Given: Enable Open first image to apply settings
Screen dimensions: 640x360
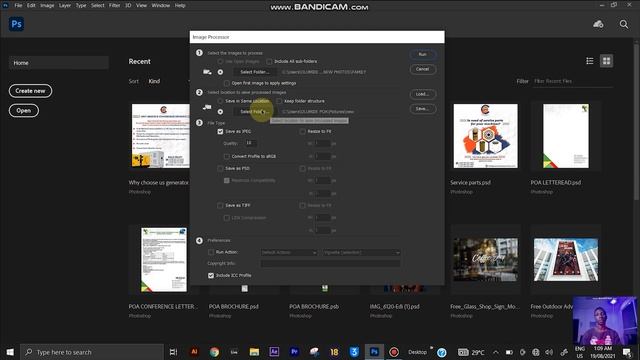Looking at the screenshot, I should click(x=227, y=83).
